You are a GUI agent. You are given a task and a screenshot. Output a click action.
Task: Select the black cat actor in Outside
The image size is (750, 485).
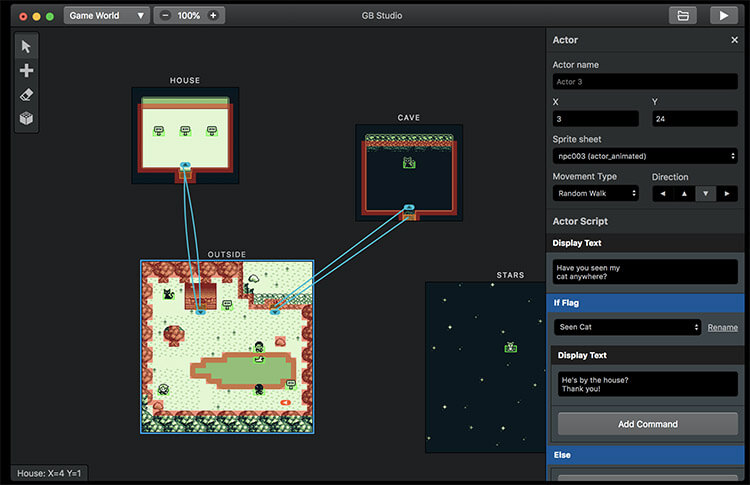[x=168, y=294]
